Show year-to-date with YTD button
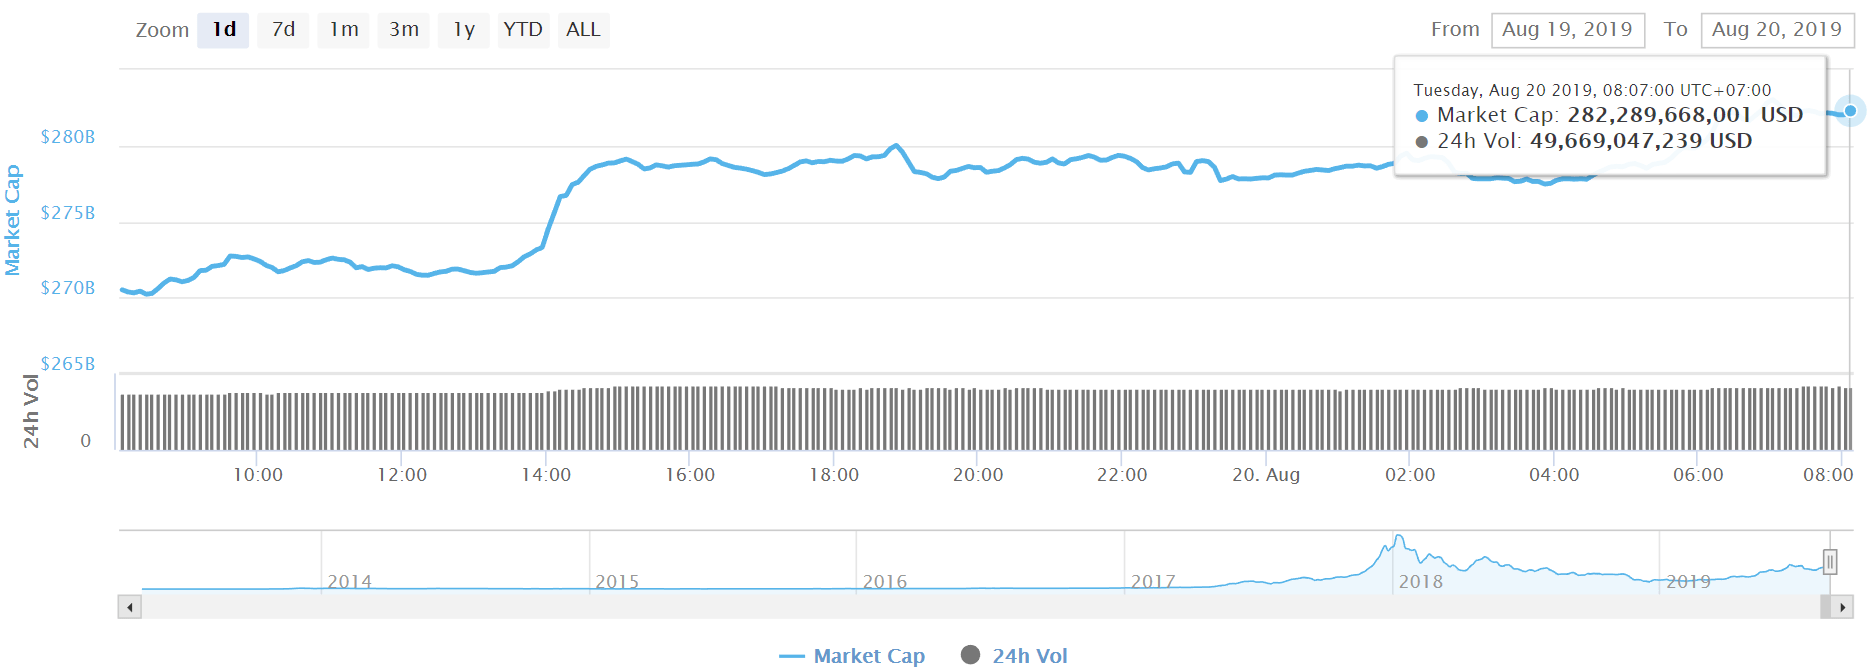The width and height of the screenshot is (1875, 669). point(523,30)
